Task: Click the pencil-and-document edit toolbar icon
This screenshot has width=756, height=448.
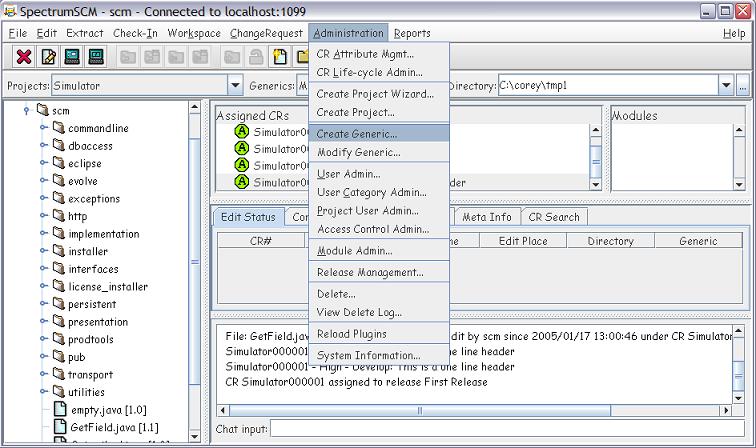Action: (x=48, y=56)
